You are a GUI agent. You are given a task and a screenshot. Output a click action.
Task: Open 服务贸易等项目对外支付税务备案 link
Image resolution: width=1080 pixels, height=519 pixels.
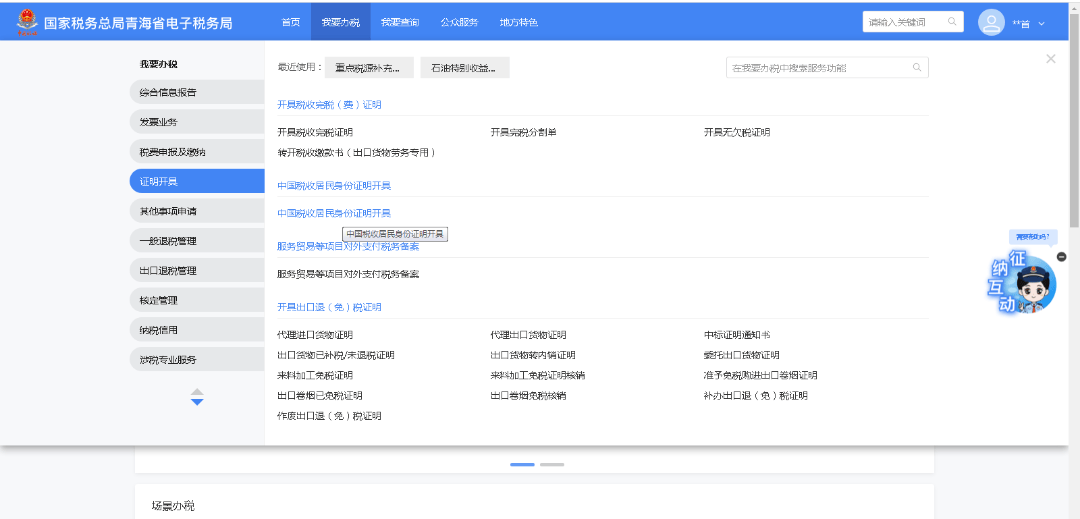coord(347,273)
